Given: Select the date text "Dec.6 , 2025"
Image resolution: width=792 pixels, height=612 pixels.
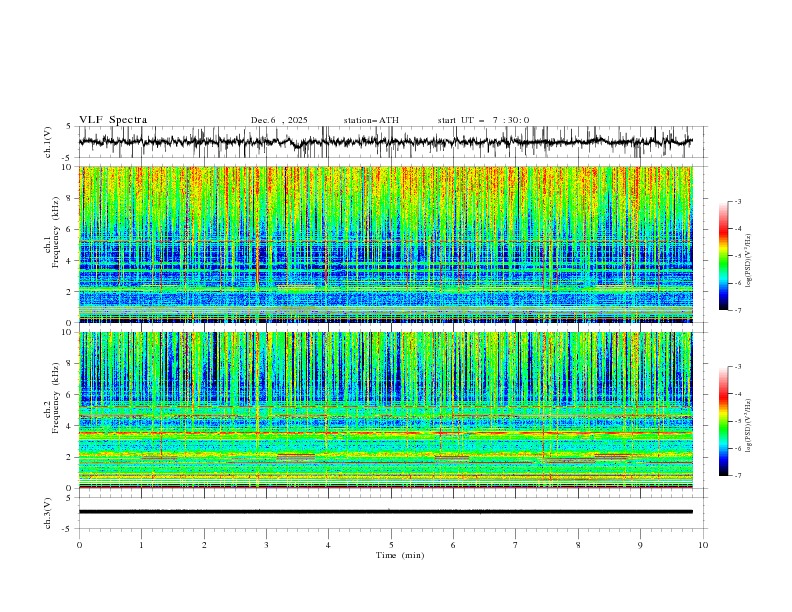Looking at the screenshot, I should (x=279, y=120).
